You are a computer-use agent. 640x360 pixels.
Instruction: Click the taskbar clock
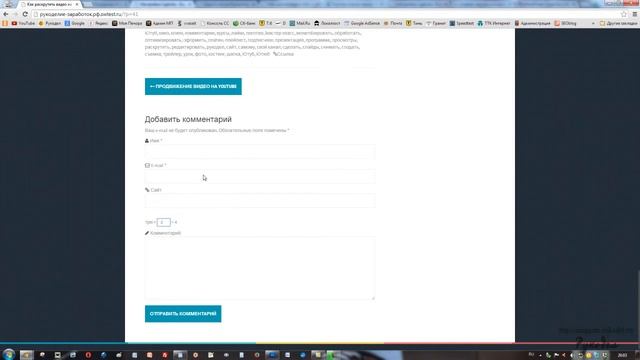pyautogui.click(x=622, y=355)
